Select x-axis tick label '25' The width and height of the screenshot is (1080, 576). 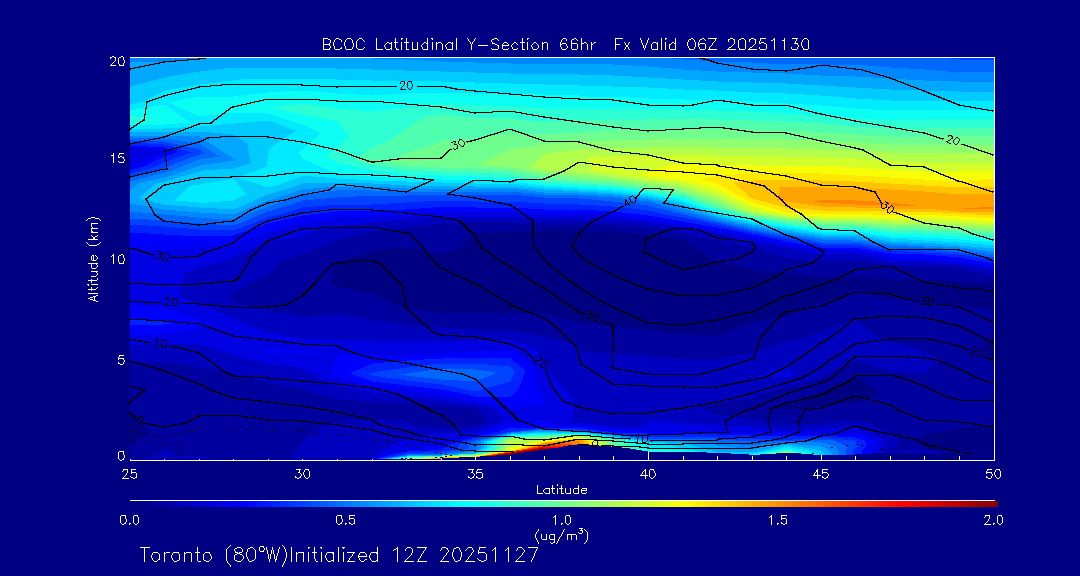[129, 474]
